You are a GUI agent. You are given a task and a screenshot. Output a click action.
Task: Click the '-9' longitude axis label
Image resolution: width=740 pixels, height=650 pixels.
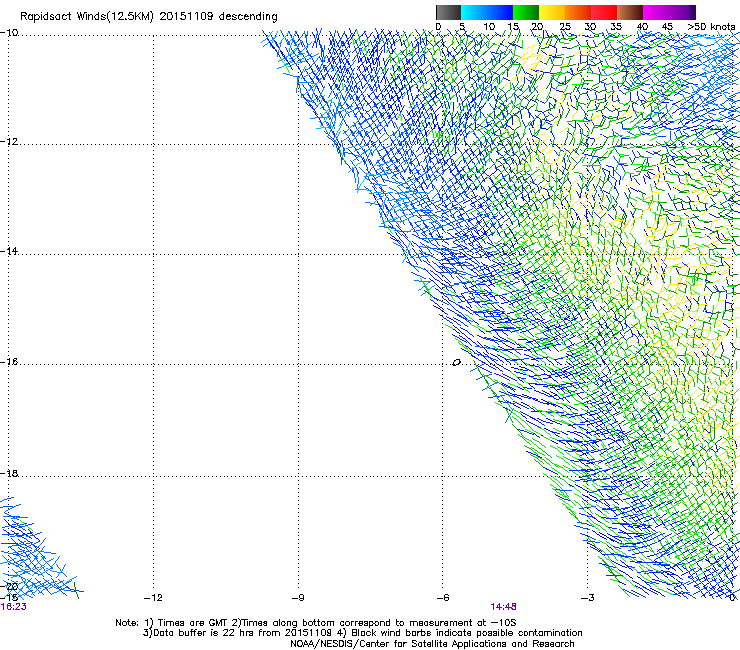(x=298, y=598)
